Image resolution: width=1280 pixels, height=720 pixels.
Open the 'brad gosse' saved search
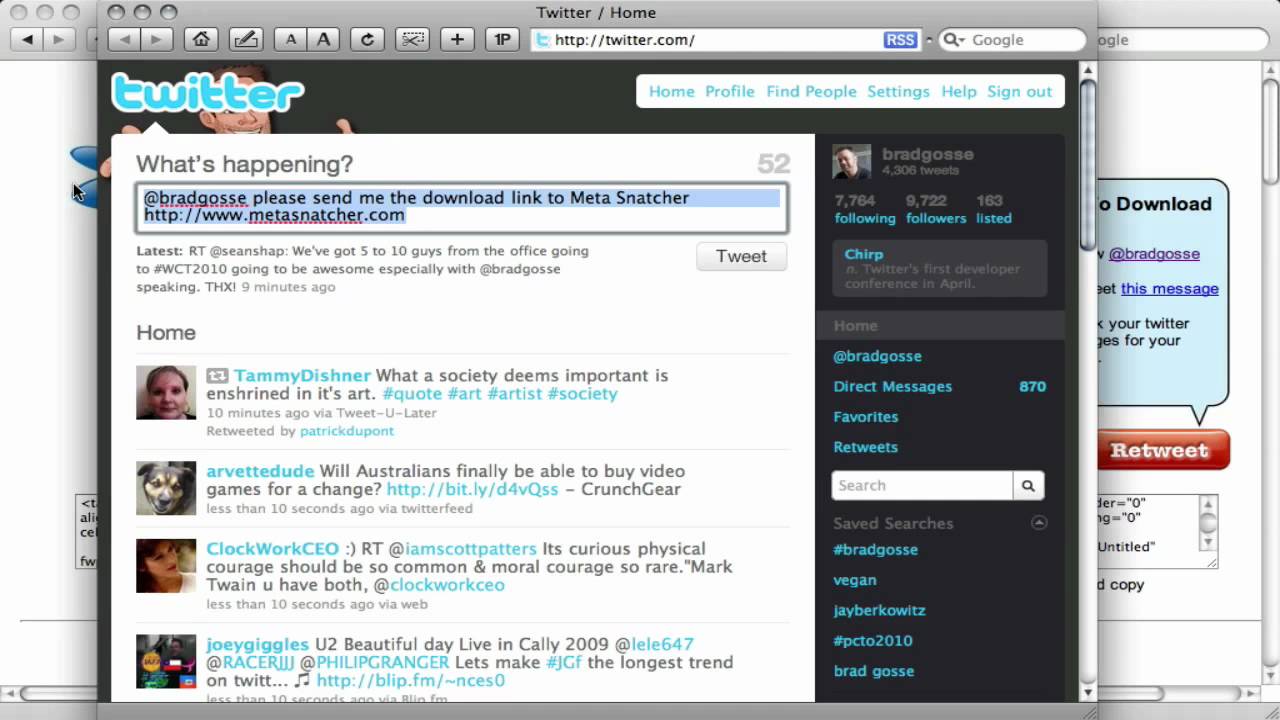[874, 671]
